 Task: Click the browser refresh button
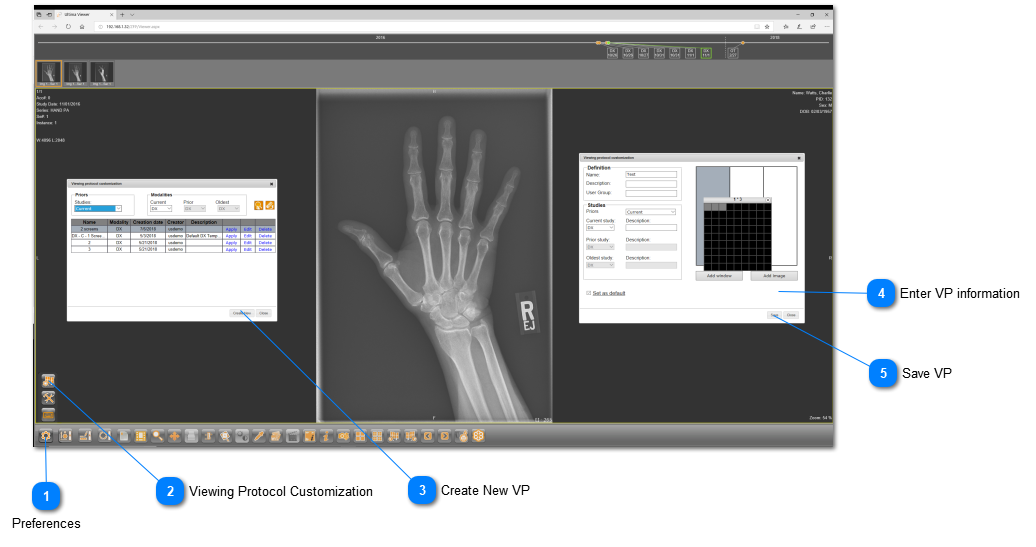click(68, 26)
